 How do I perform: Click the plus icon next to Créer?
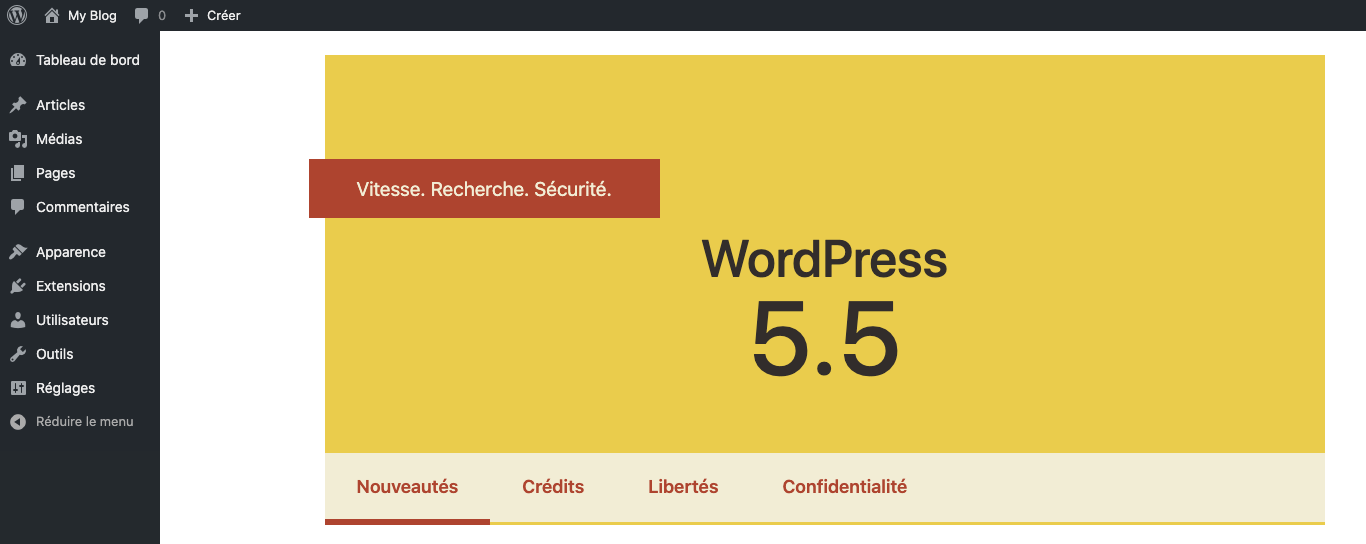[x=192, y=16]
